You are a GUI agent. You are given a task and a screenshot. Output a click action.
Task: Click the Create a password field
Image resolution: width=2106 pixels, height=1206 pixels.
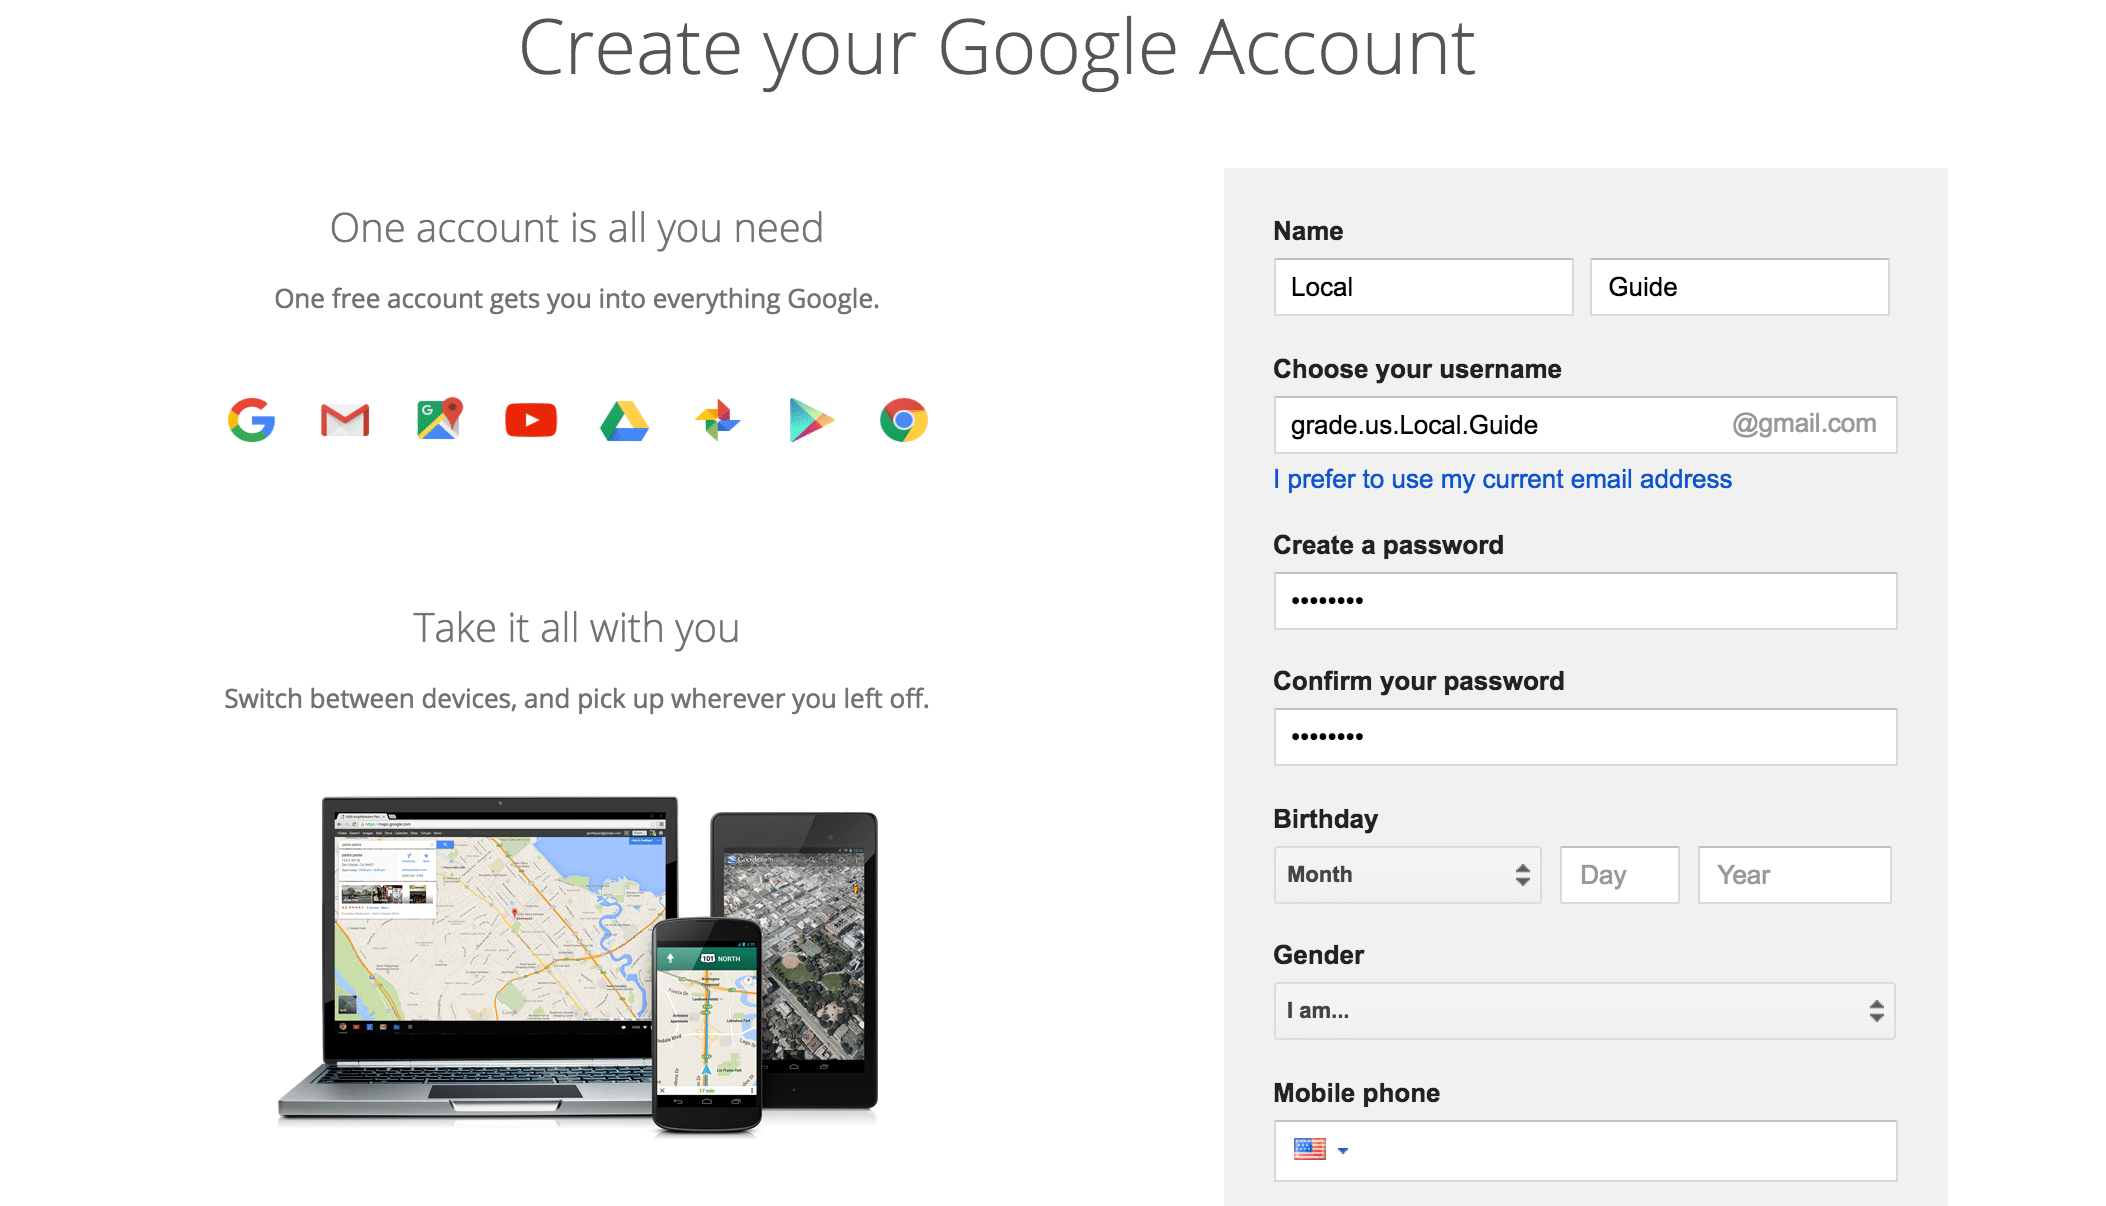pyautogui.click(x=1585, y=601)
